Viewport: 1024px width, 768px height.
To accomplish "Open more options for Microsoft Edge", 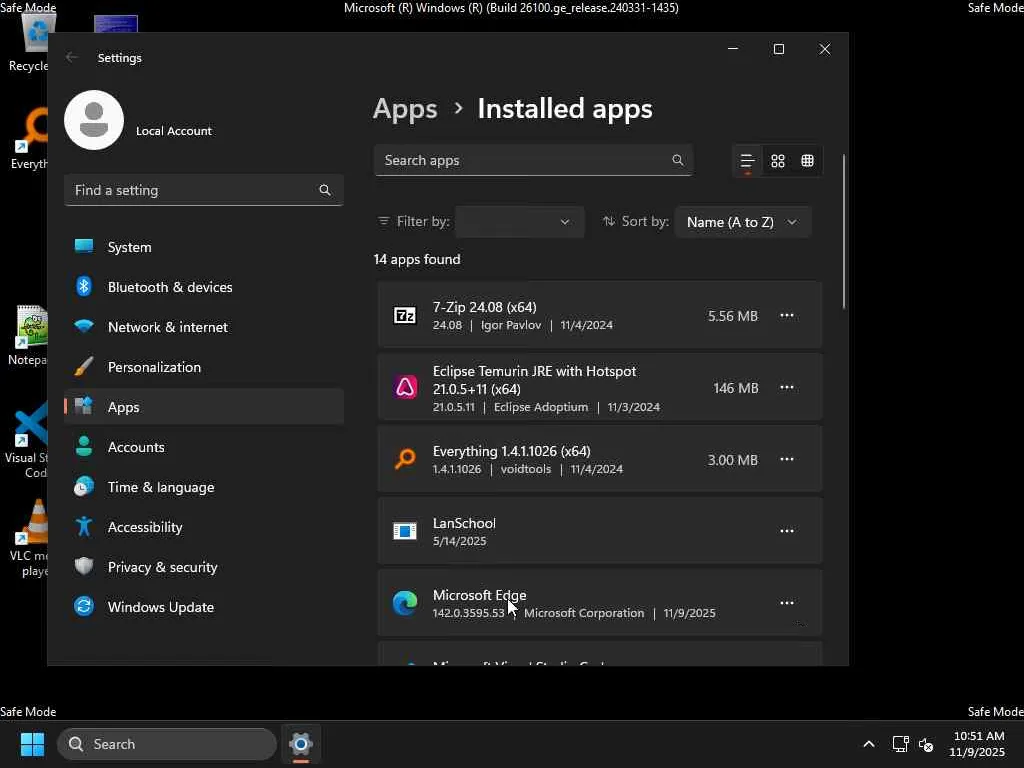I will point(787,603).
